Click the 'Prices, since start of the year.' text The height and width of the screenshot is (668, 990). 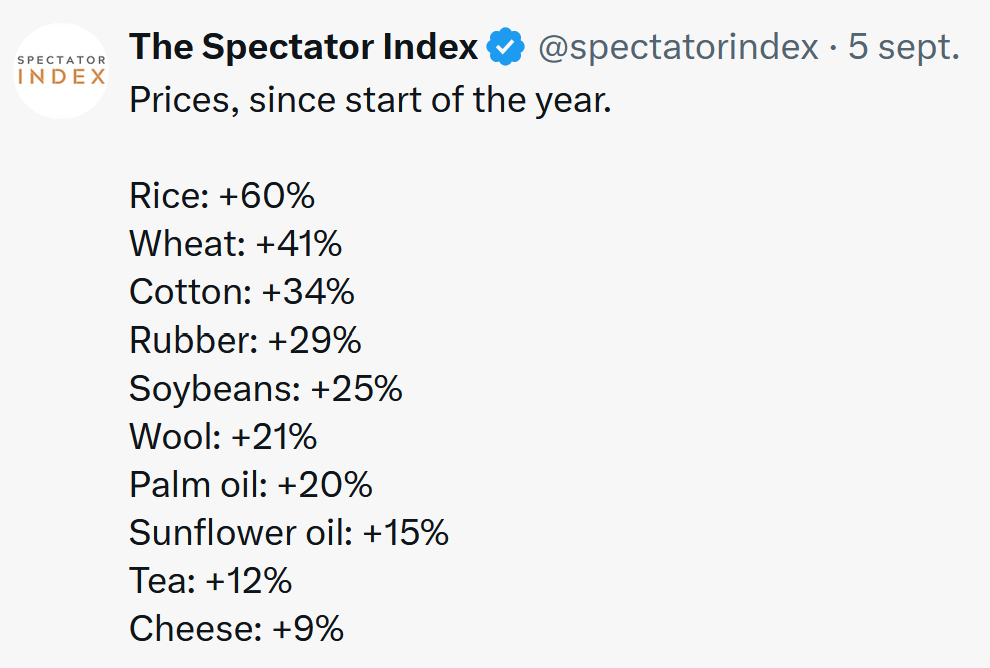click(x=370, y=100)
